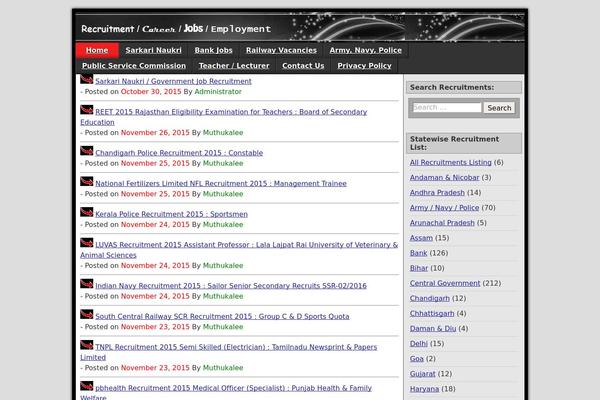Open the Bihar category link
600x400 pixels.
419,268
